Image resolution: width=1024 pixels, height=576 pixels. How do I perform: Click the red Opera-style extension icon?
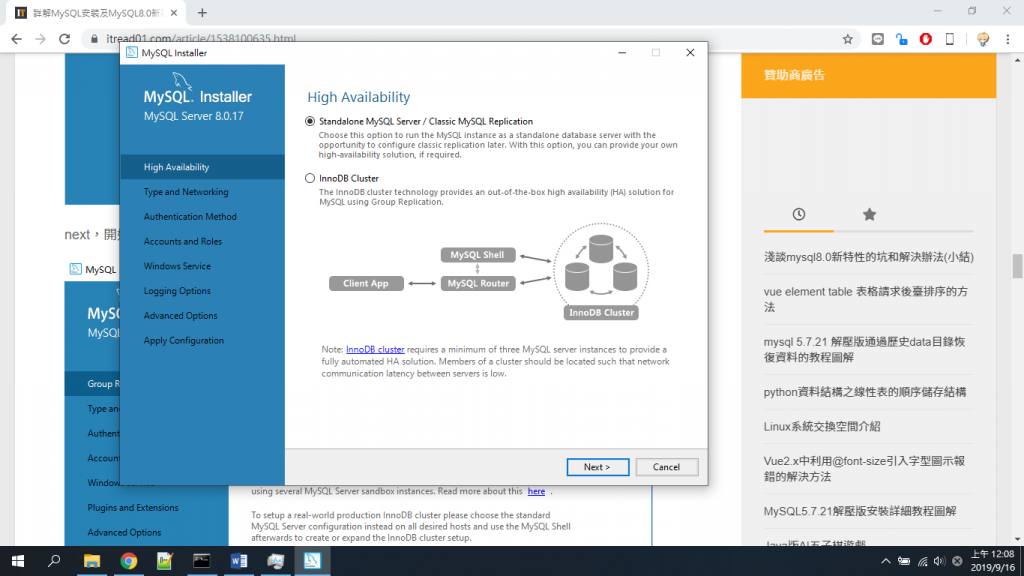click(925, 39)
